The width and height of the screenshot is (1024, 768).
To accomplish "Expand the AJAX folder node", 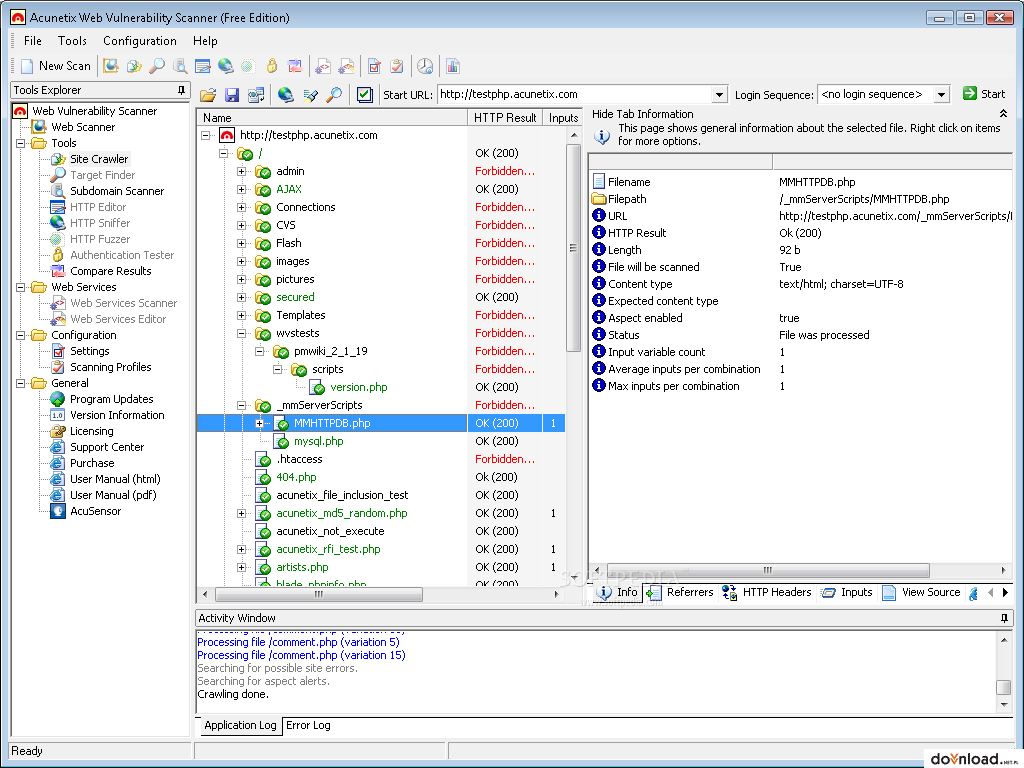I will (x=242, y=189).
